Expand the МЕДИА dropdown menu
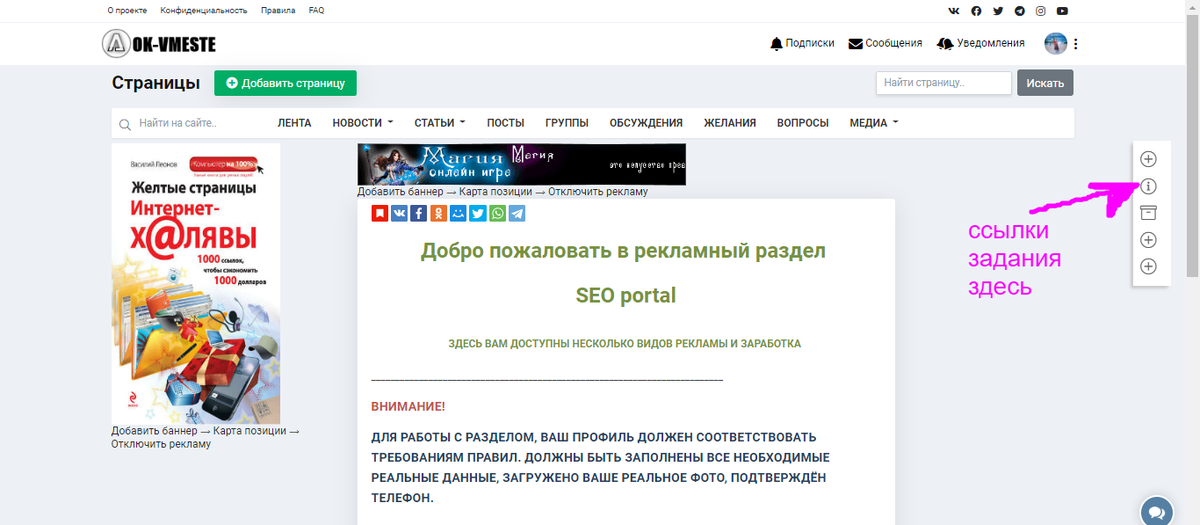This screenshot has width=1200, height=525. (x=874, y=123)
